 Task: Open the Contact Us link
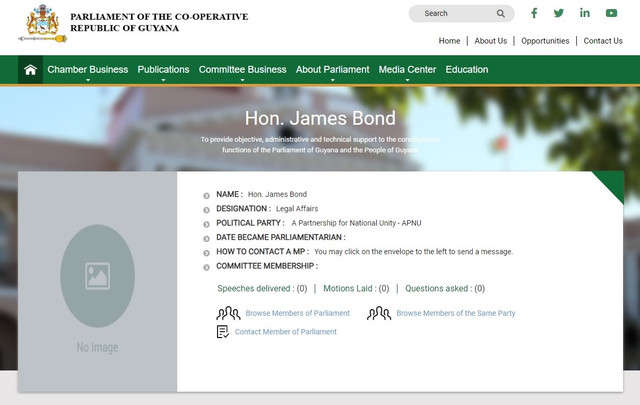(603, 41)
